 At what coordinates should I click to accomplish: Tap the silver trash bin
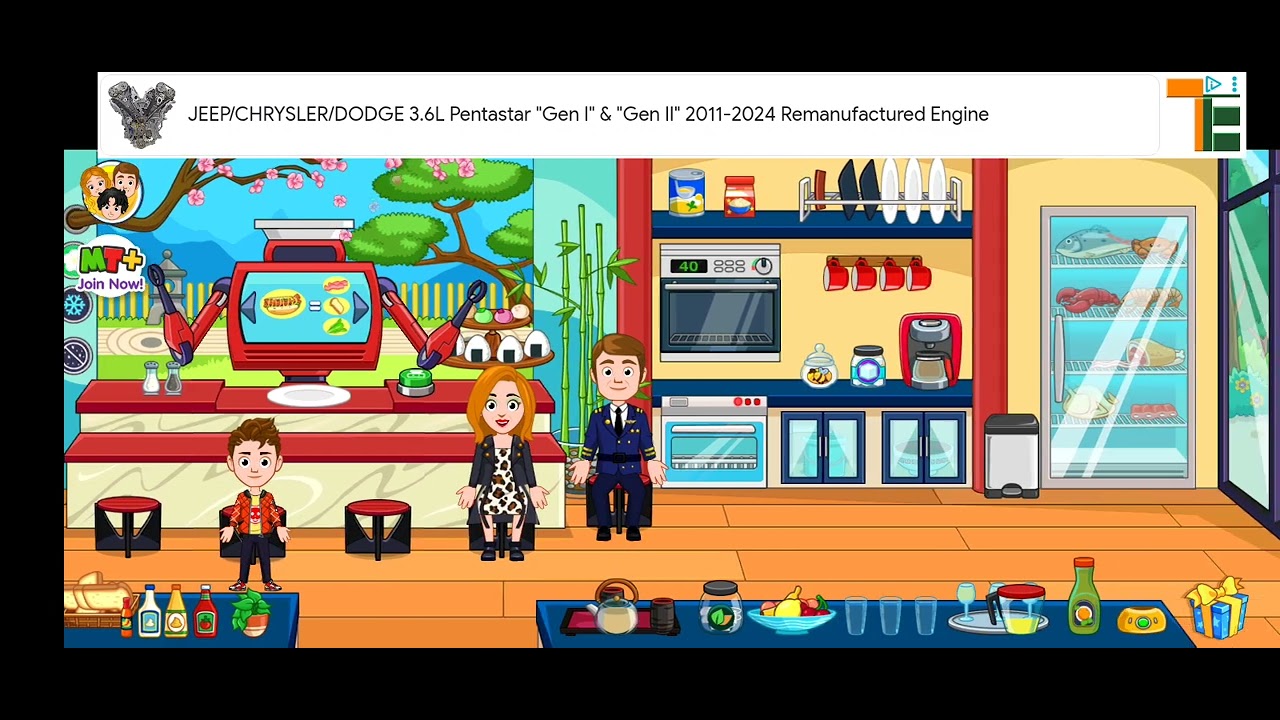tap(1011, 456)
